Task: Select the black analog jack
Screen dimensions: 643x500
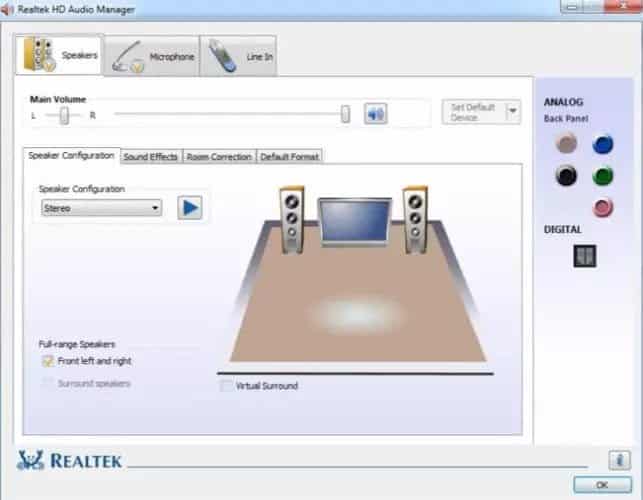Action: click(566, 176)
